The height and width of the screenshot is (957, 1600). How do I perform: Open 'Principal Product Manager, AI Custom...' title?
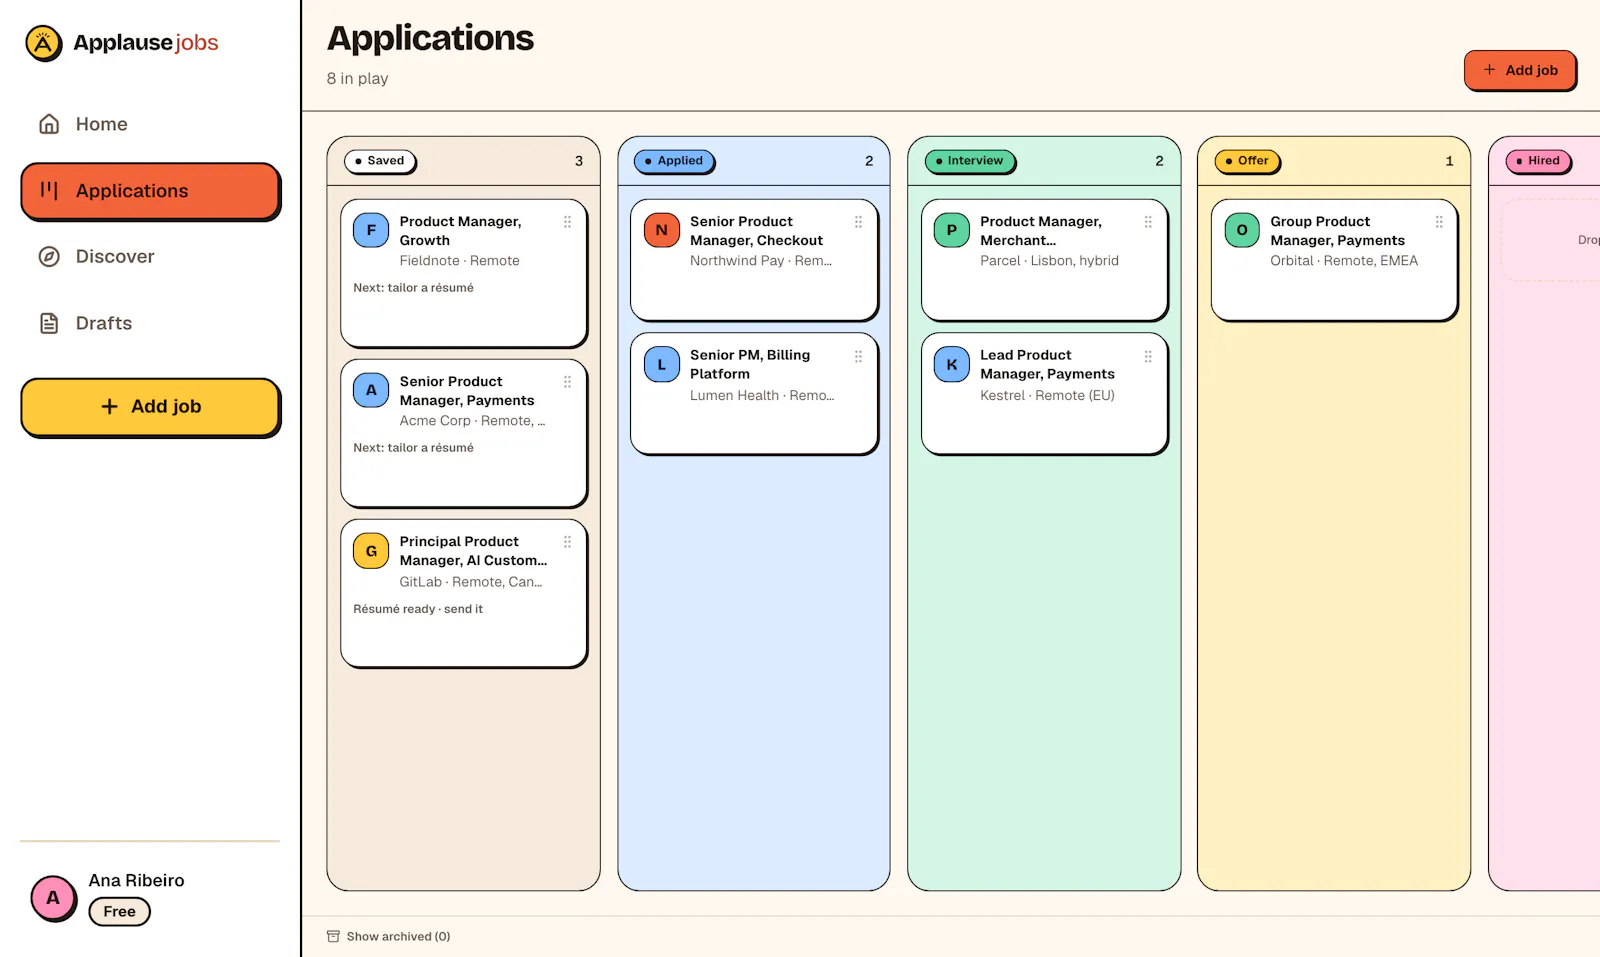[x=473, y=551]
